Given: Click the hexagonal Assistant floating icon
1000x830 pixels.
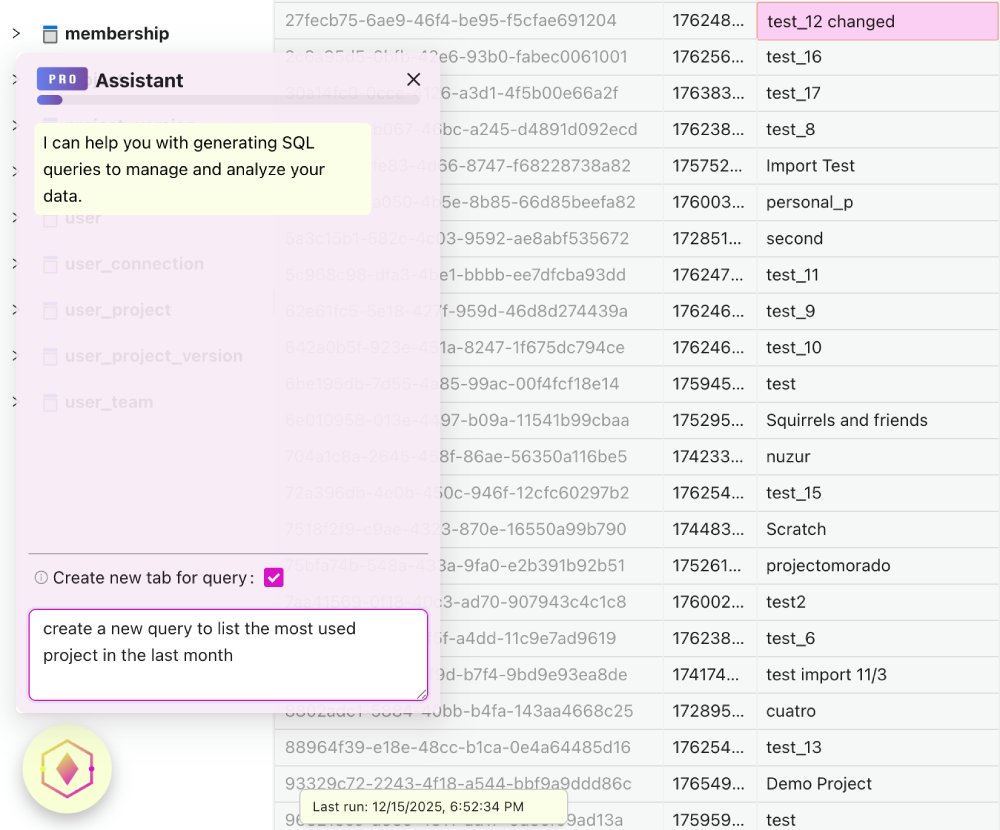Looking at the screenshot, I should pos(68,770).
